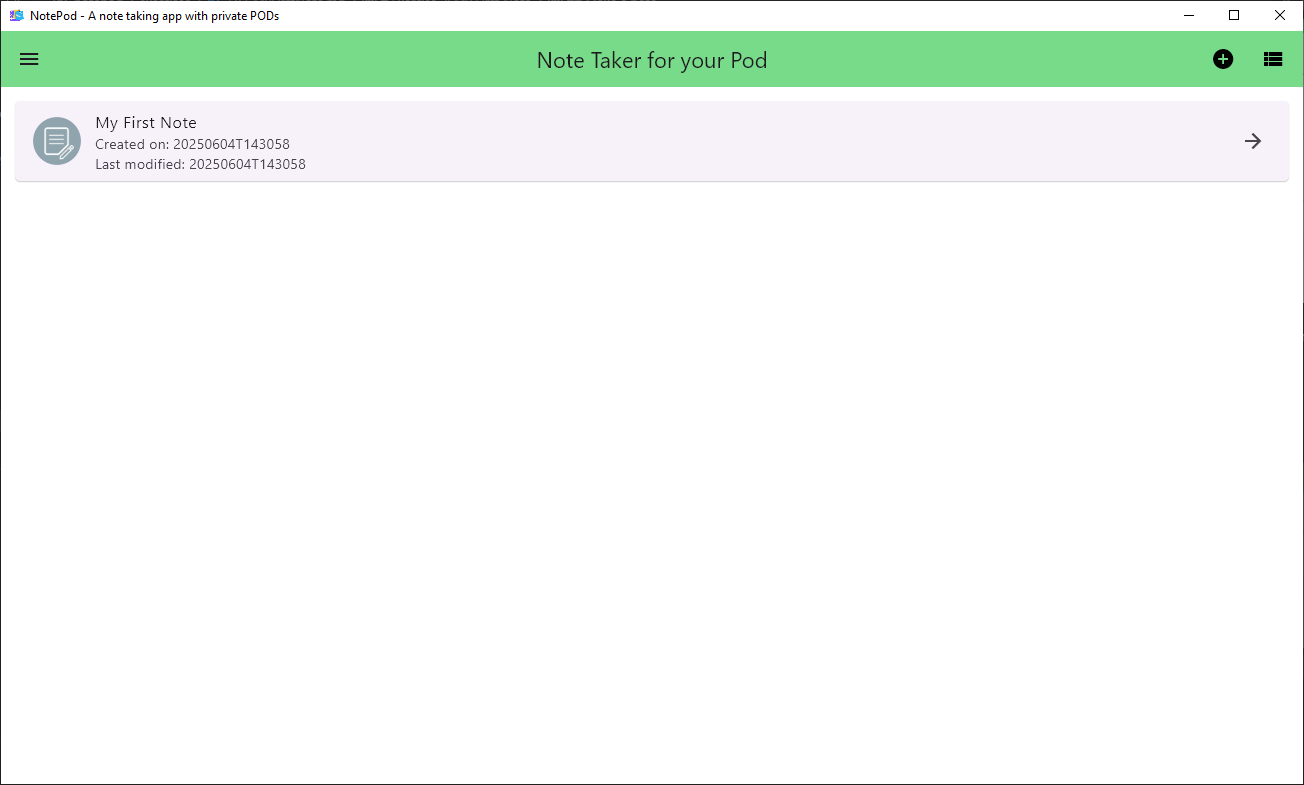Screen dimensions: 1304x785
Task: Create a new note with the plus icon
Action: (x=1223, y=59)
